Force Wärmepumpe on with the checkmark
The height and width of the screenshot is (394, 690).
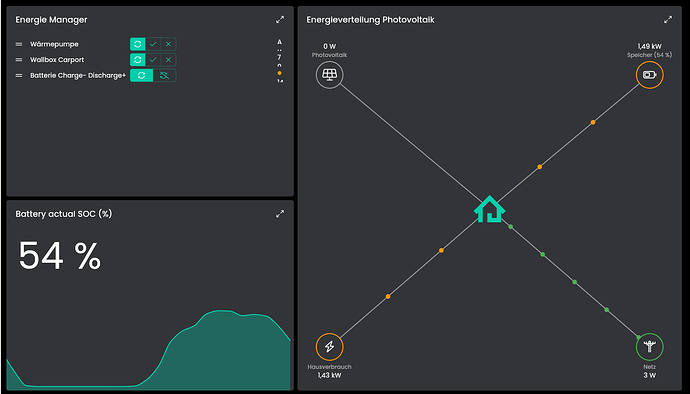[x=153, y=44]
